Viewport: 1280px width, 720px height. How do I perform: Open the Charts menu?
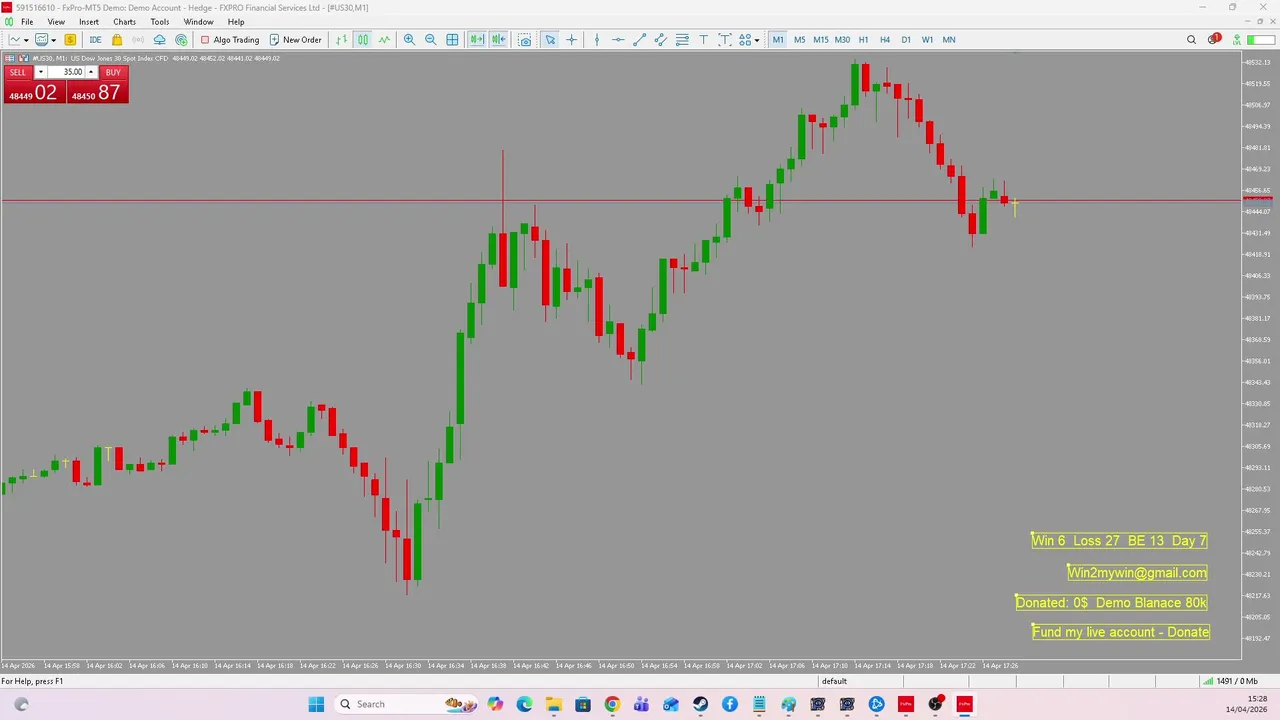click(124, 22)
